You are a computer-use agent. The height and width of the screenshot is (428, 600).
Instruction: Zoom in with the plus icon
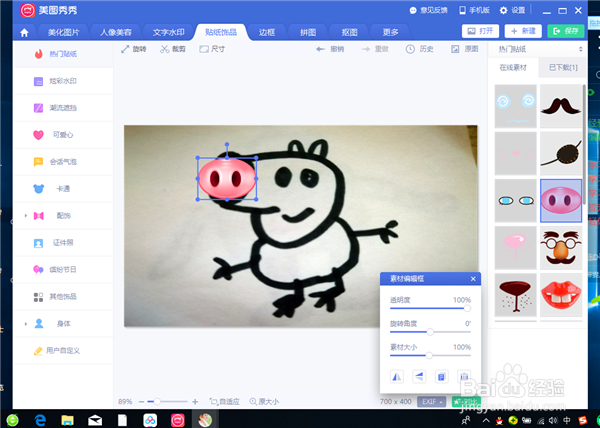[195, 402]
